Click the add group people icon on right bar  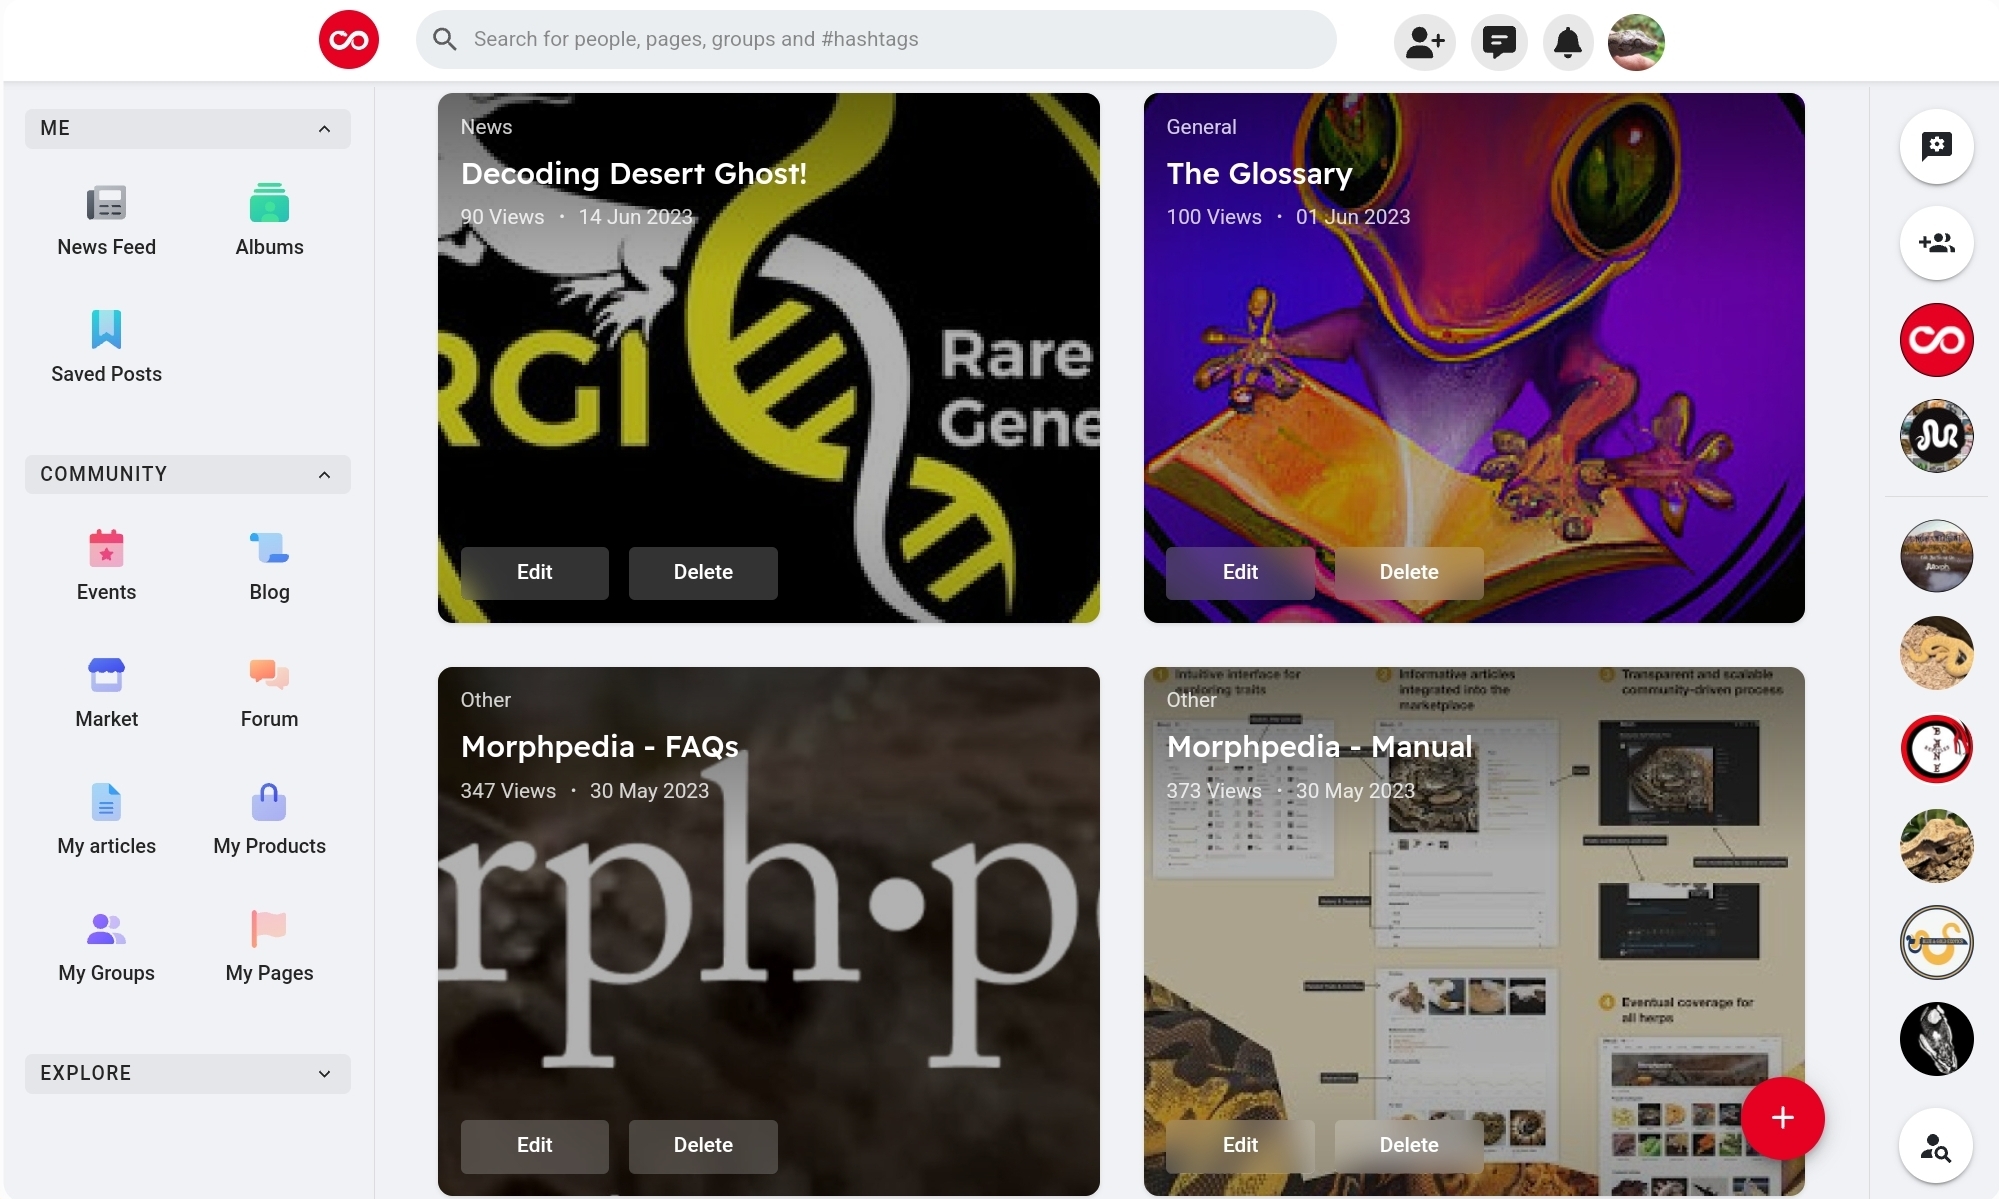[x=1936, y=243]
